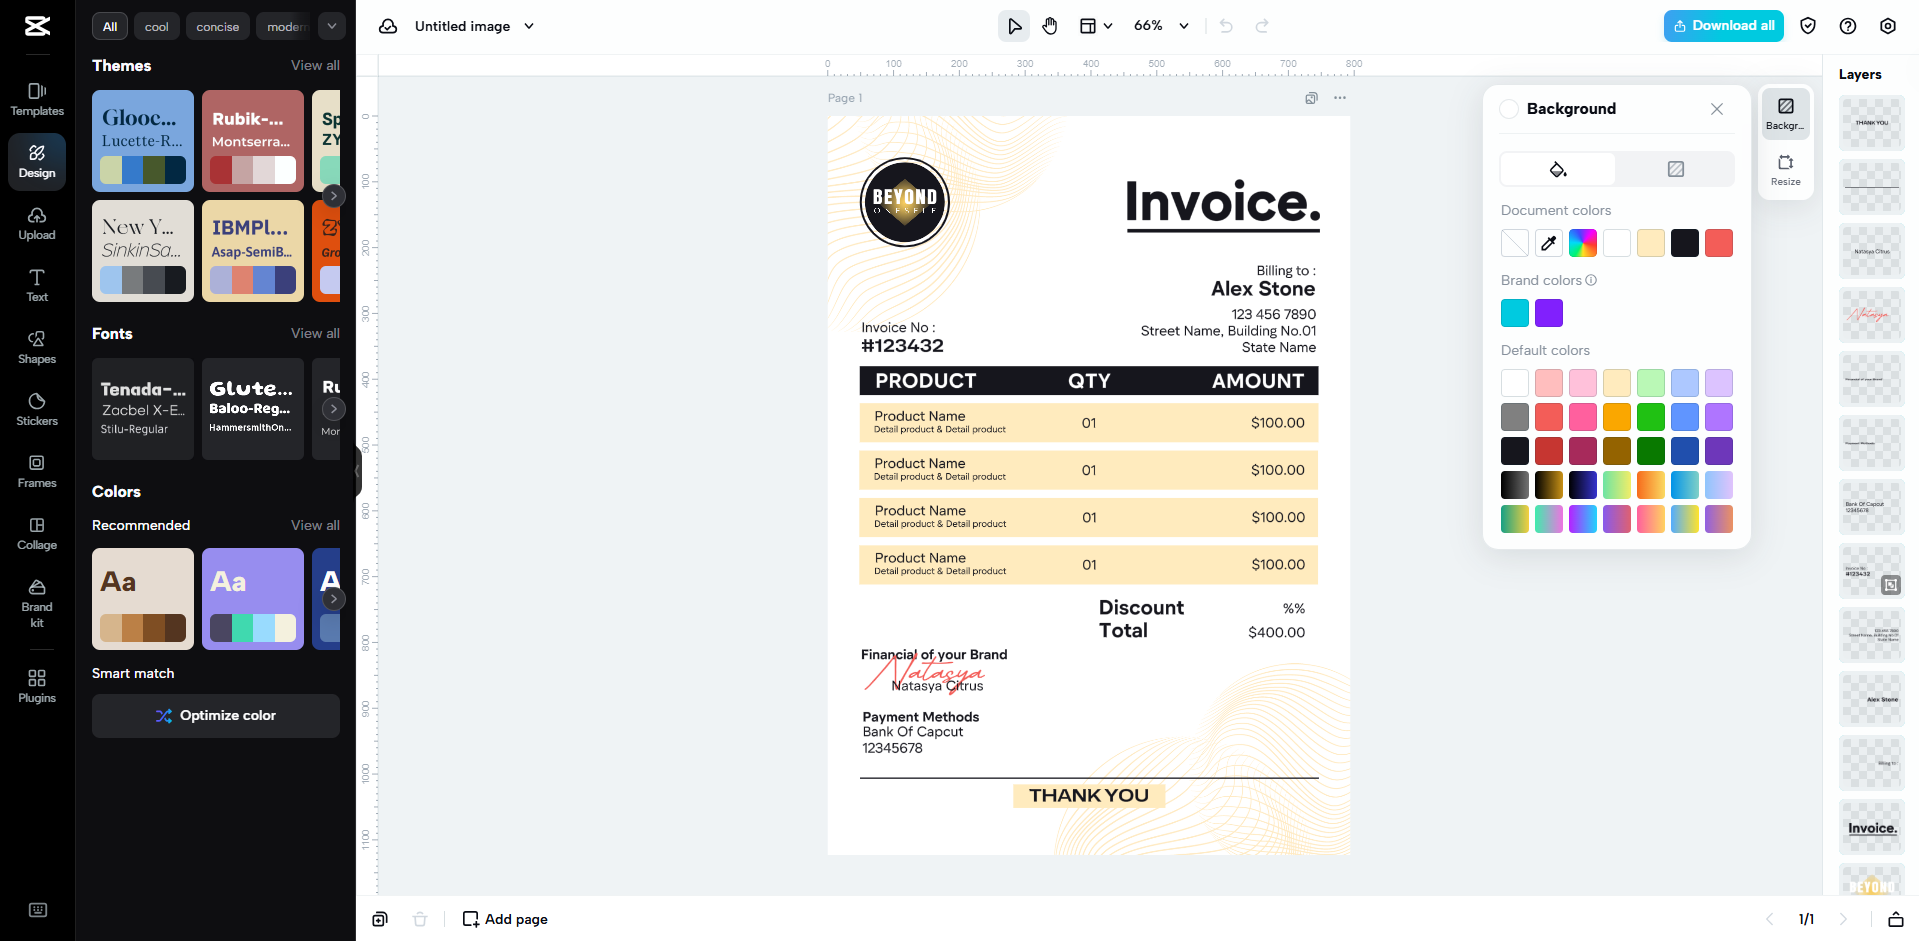
Task: Open the Frames panel
Action: tap(36, 470)
